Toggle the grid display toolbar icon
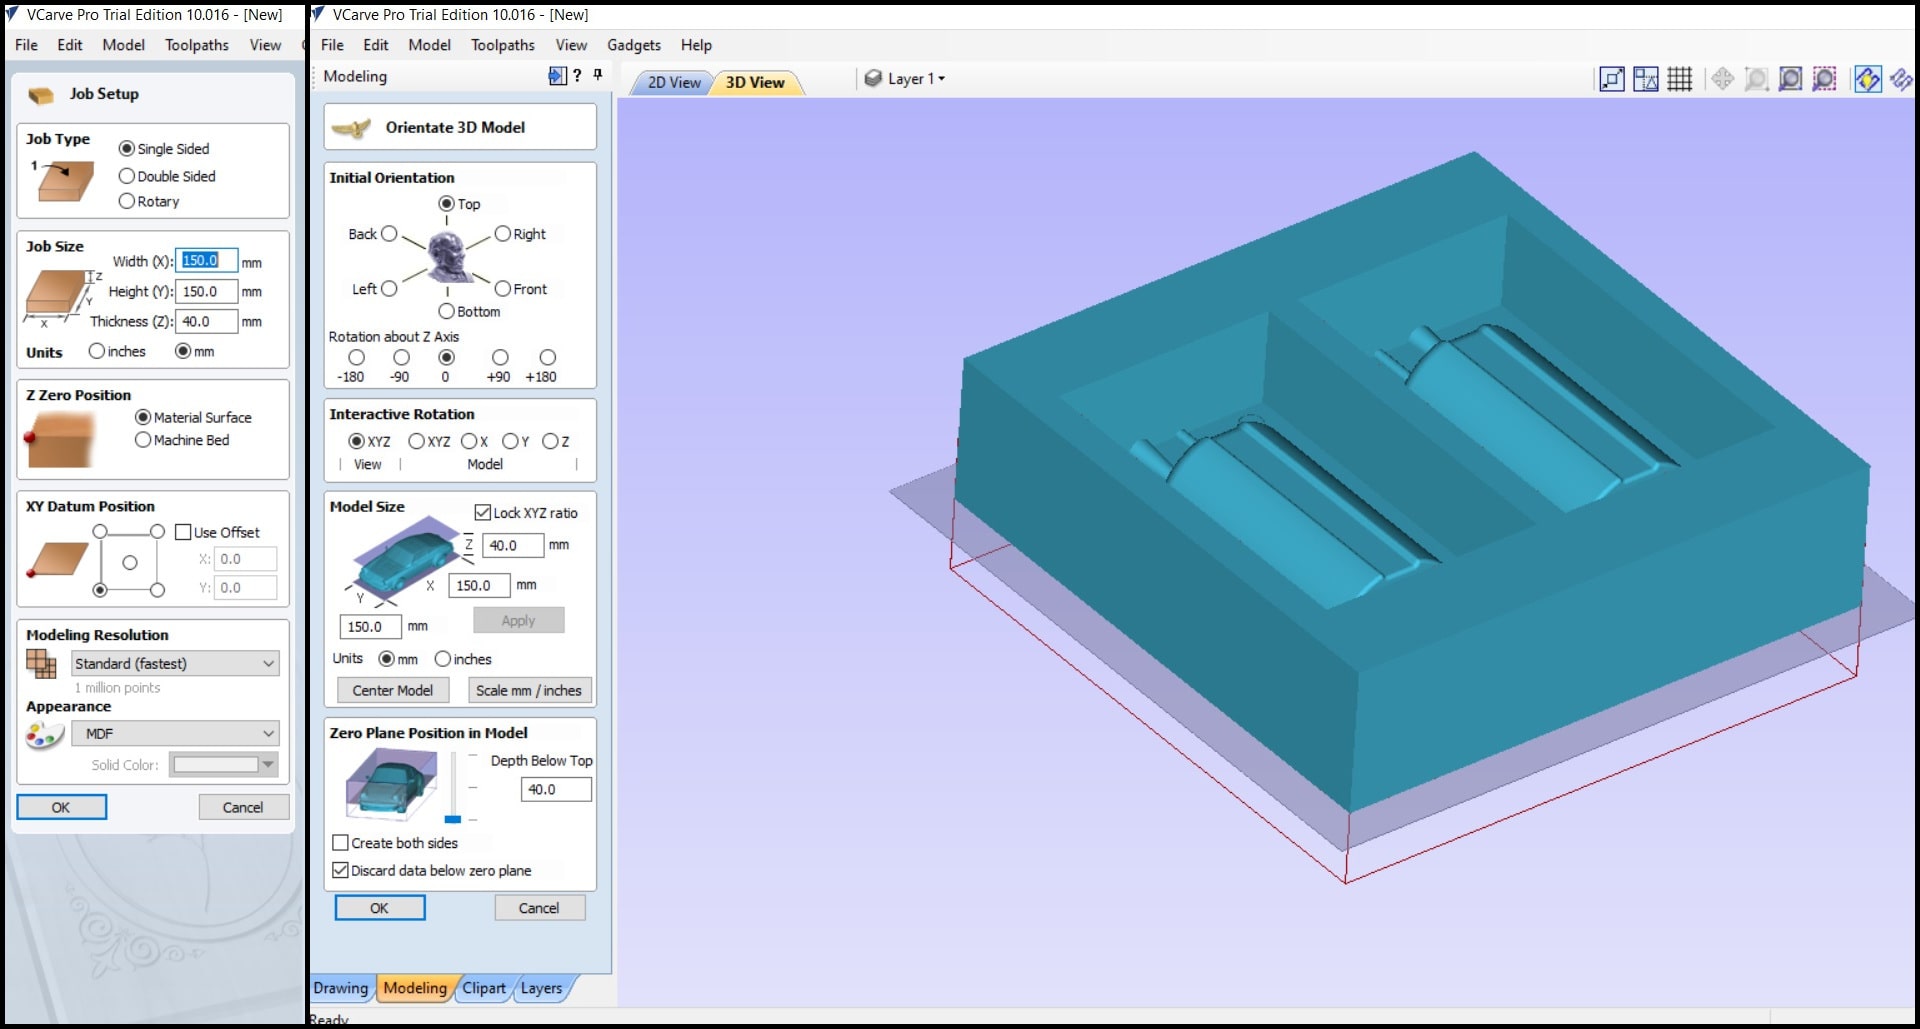 pos(1680,79)
